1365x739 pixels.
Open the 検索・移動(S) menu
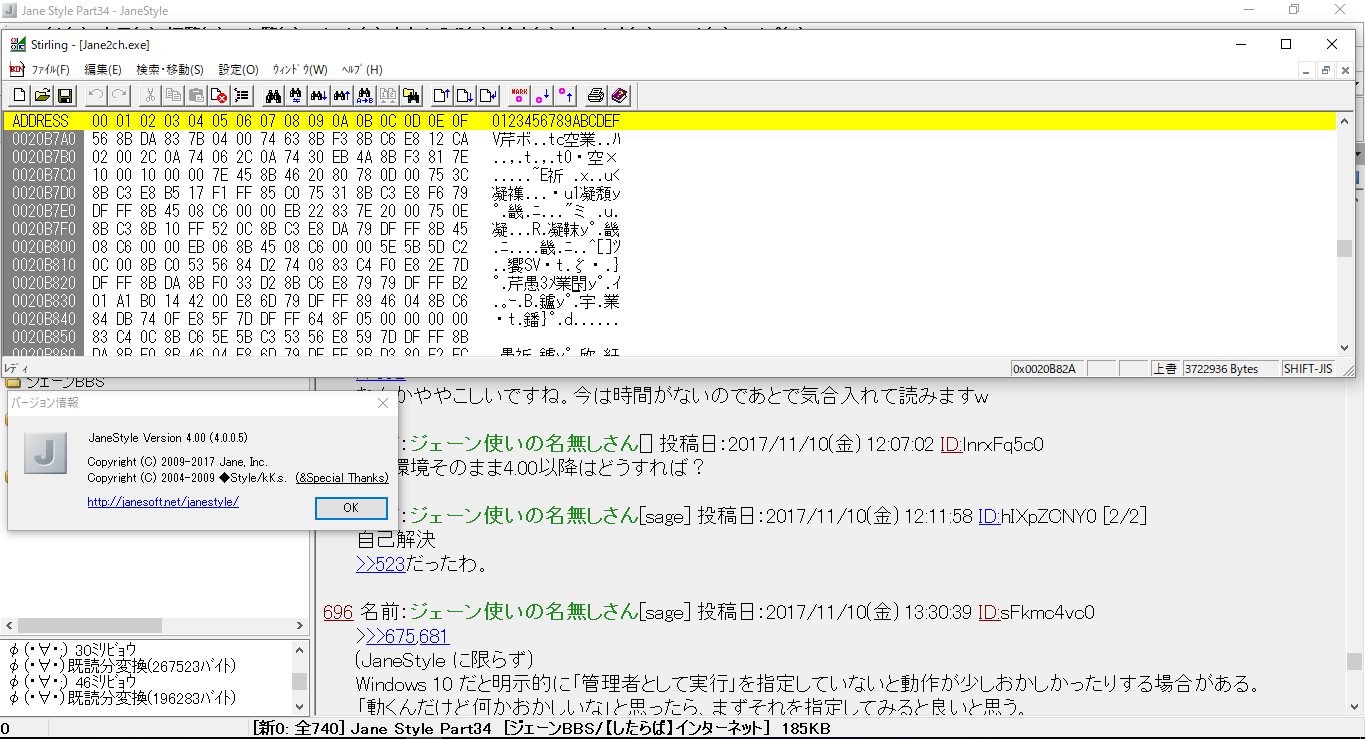click(170, 70)
